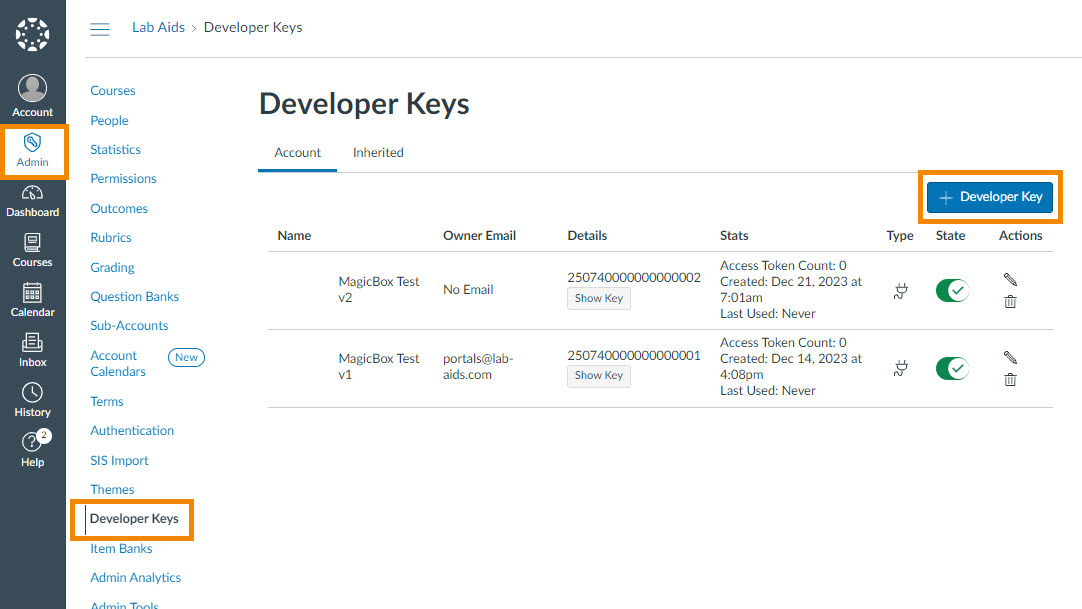Open Permissions in account navigation
Viewport: 1082px width, 609px height.
click(123, 179)
